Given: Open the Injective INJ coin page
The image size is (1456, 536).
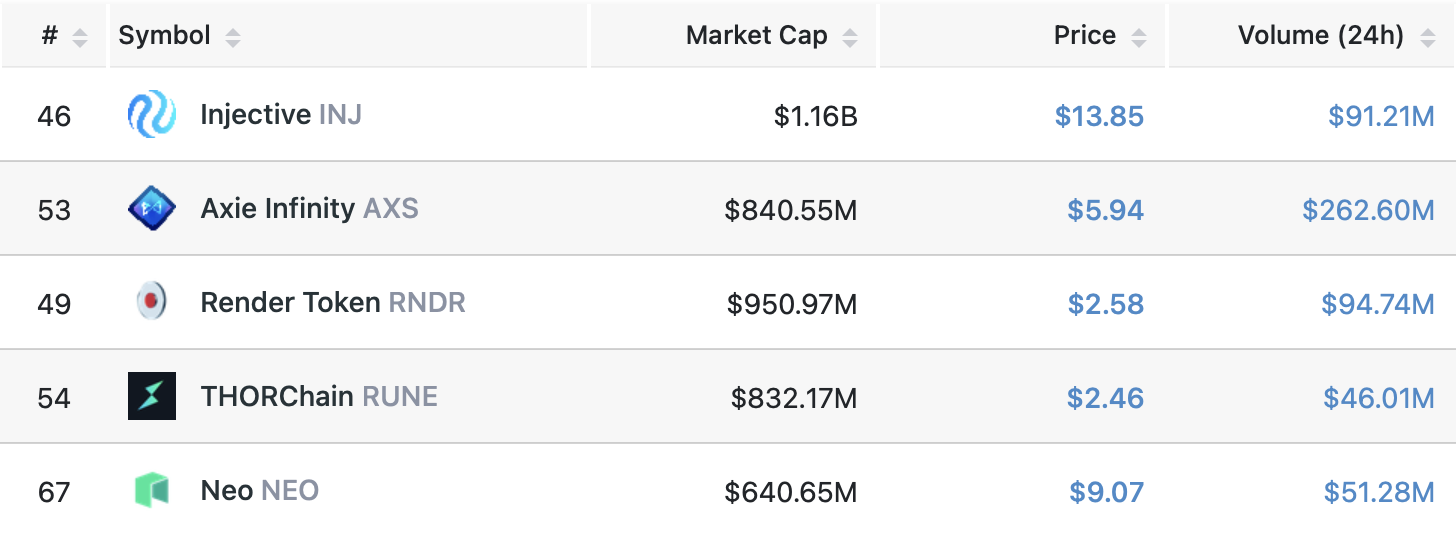Looking at the screenshot, I should [x=280, y=115].
